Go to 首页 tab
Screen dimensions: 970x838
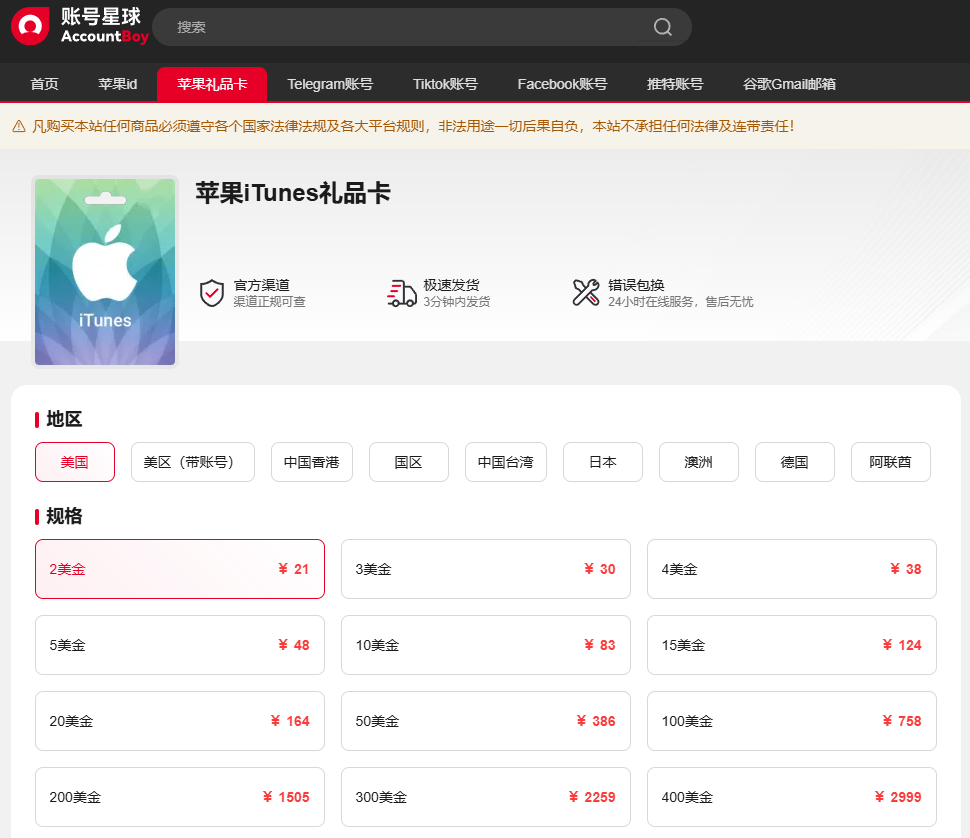tap(45, 84)
